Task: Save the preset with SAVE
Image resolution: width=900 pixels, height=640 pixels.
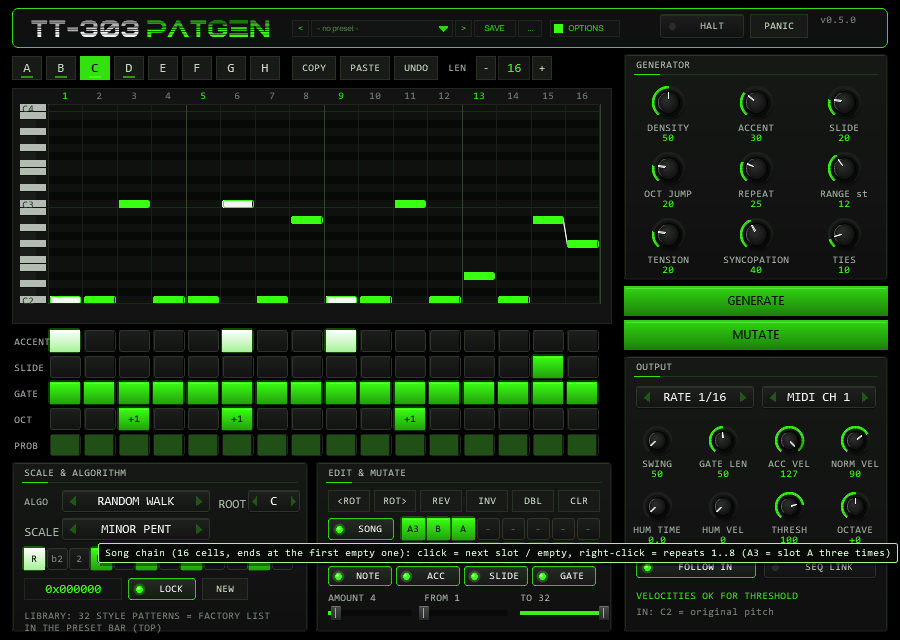Action: (x=494, y=28)
